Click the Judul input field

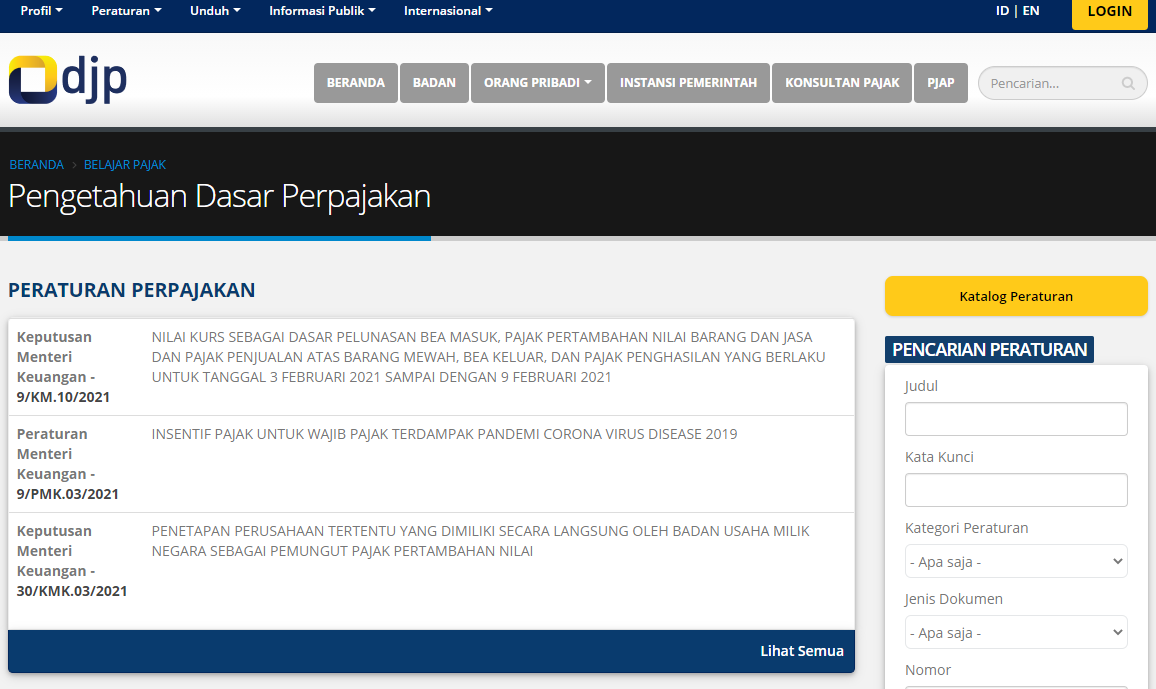tap(1016, 419)
